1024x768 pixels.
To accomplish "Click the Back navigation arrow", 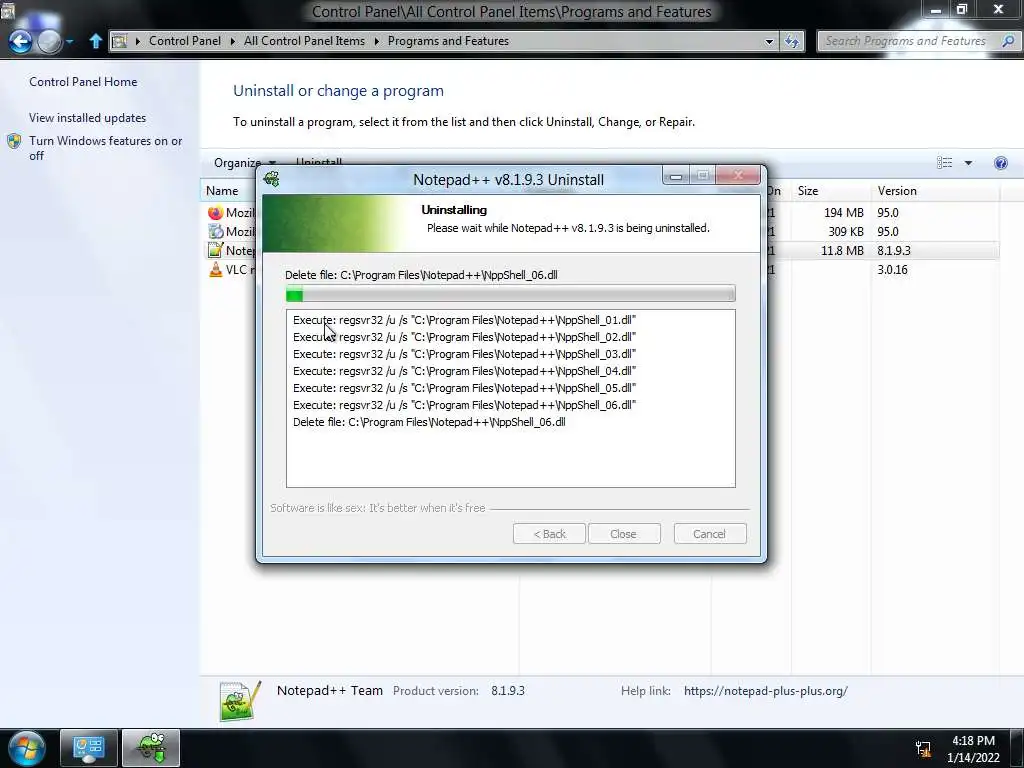I will [x=20, y=42].
